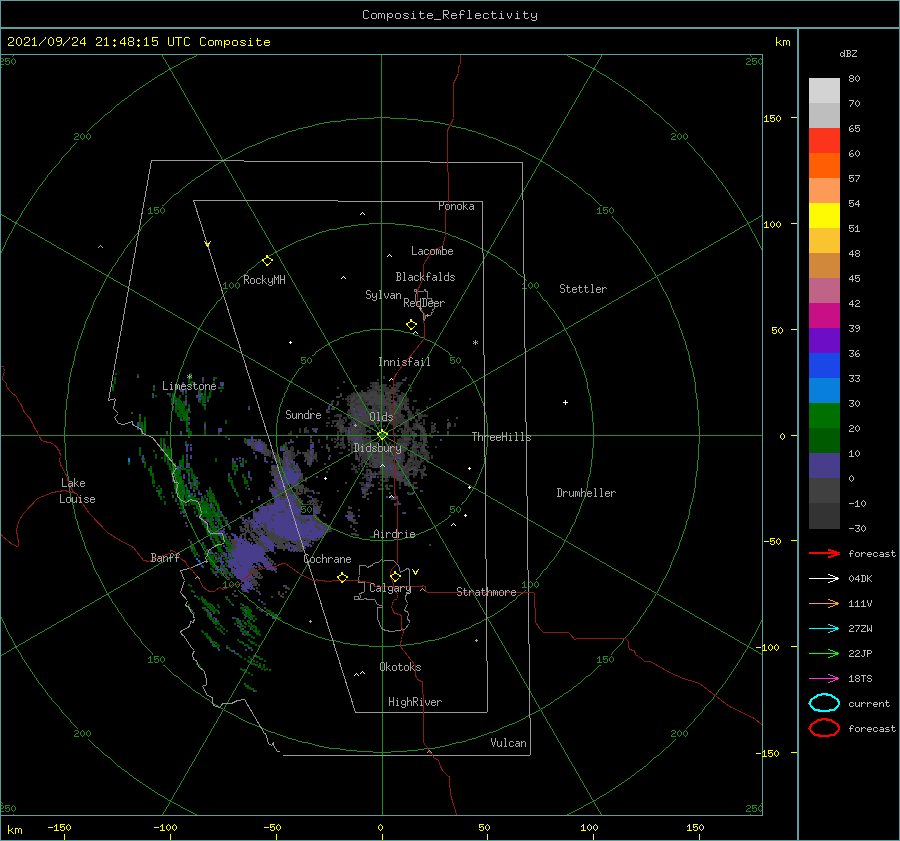Select the green 20–30 dBZ swatch
Viewport: 900px width, 841px height.
pos(824,416)
